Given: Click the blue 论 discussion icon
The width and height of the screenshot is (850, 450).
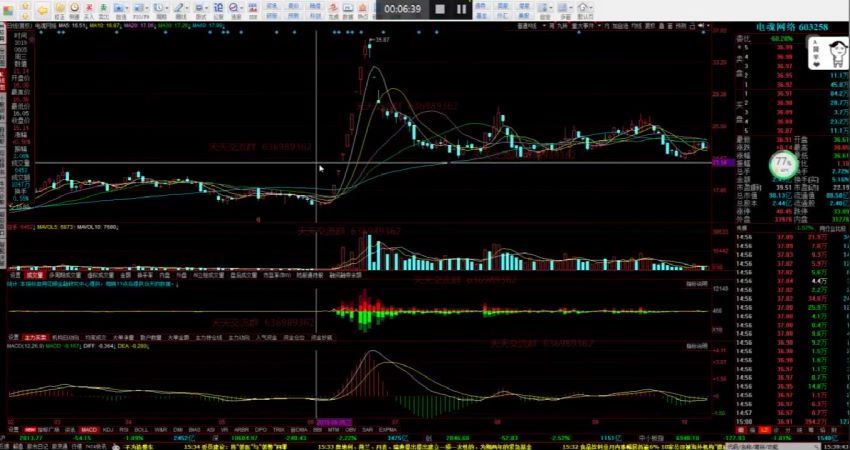Looking at the screenshot, I should click(x=218, y=8).
